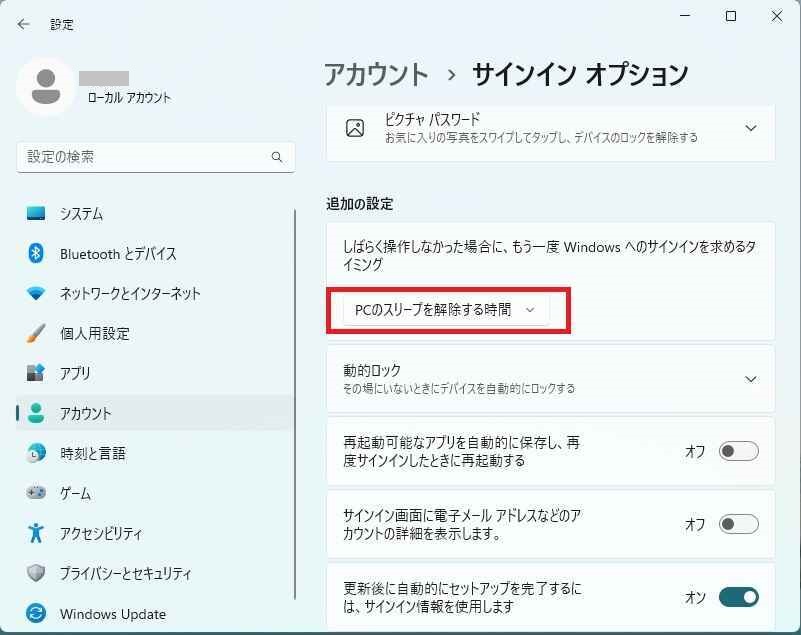Viewport: 801px width, 635px height.
Task: Click アカウント breadcrumb link
Action: [x=376, y=75]
